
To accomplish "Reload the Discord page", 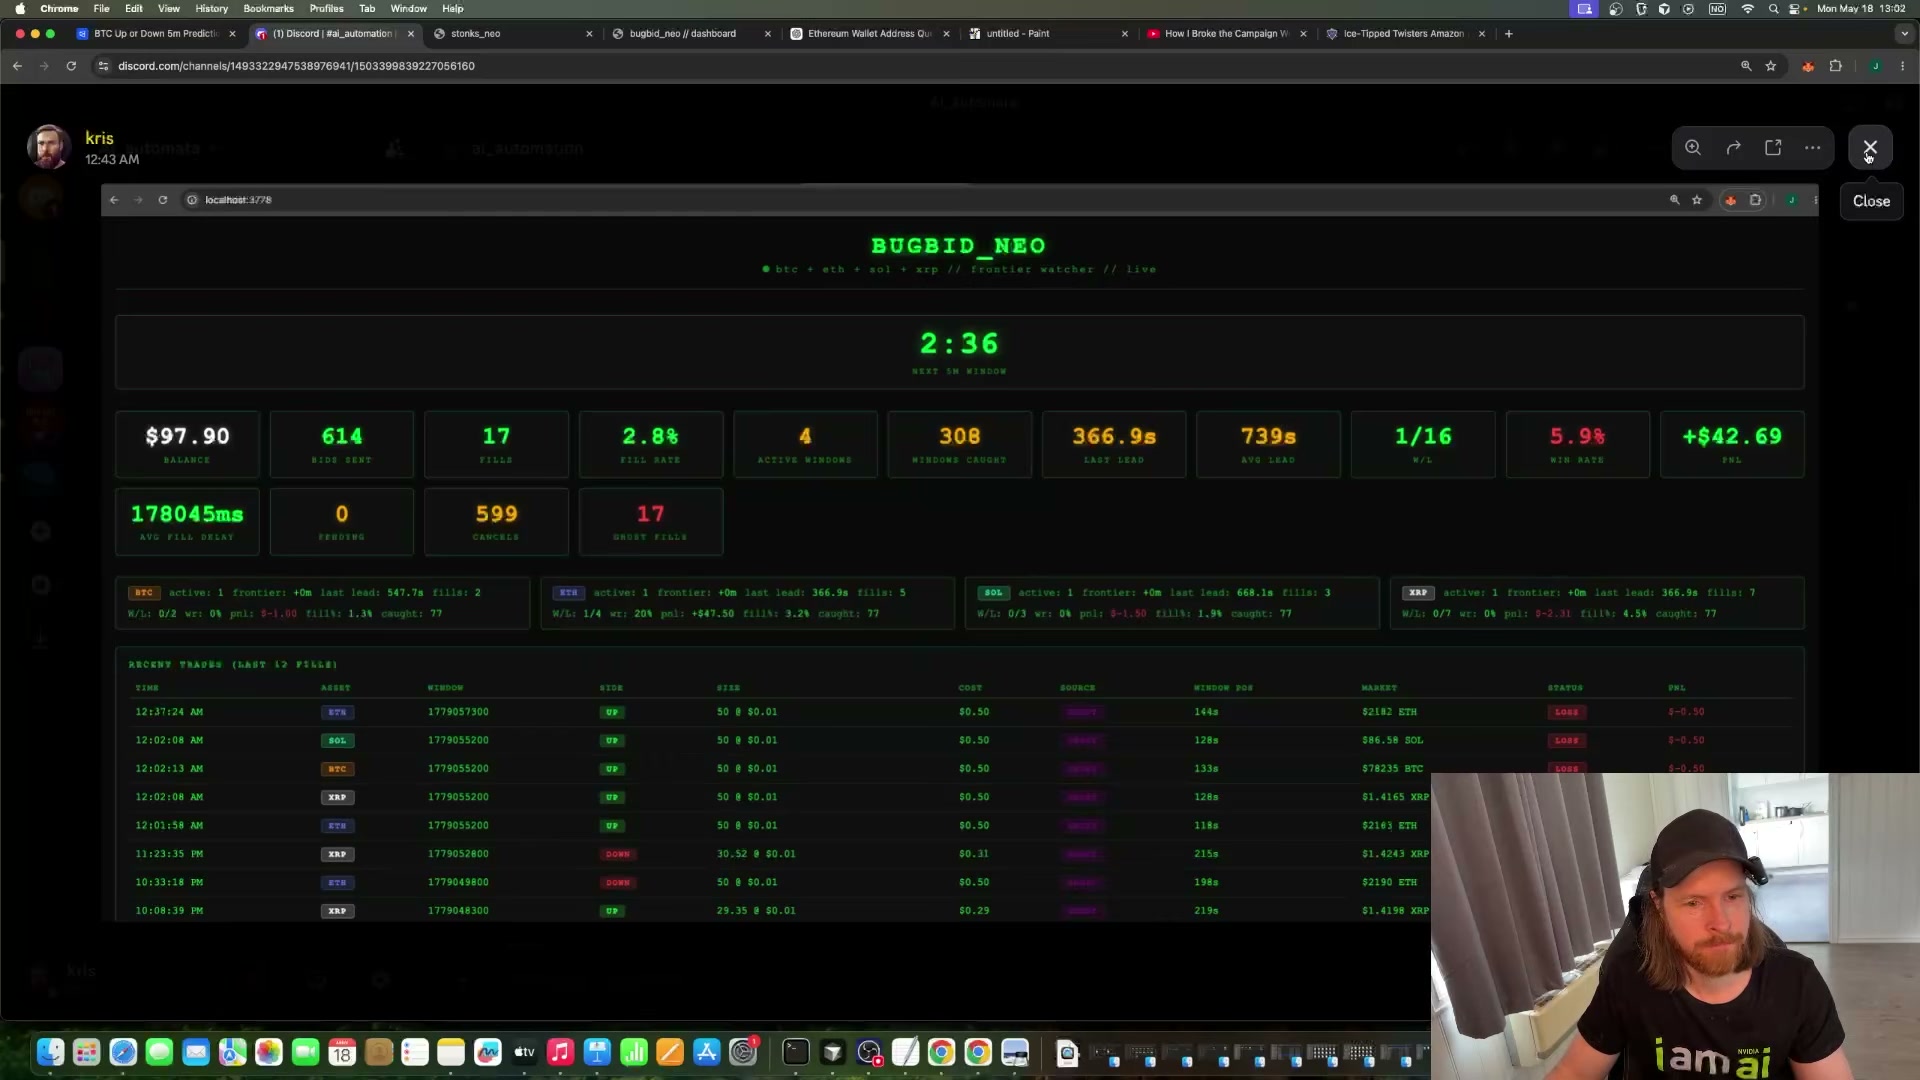I will pyautogui.click(x=71, y=66).
